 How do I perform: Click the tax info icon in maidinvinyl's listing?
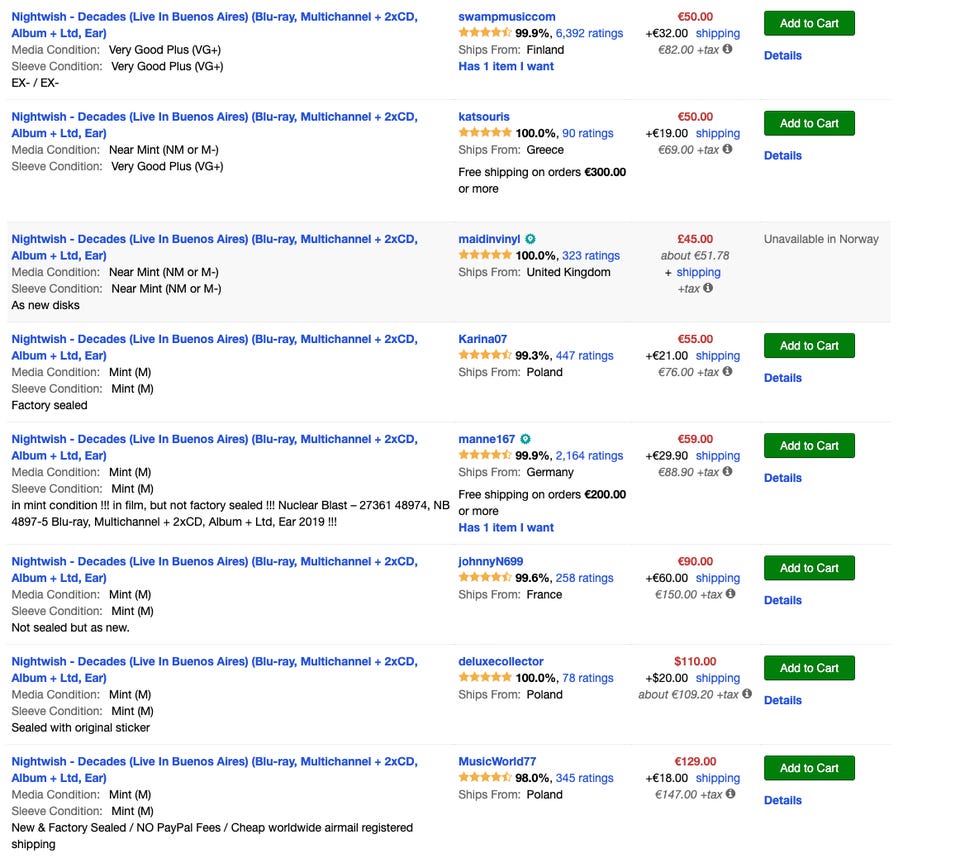[x=708, y=288]
